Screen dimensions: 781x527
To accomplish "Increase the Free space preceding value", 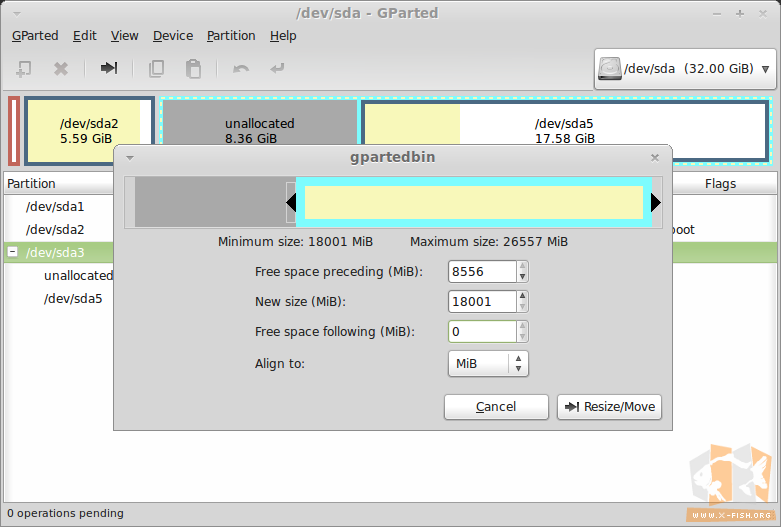I will coord(522,266).
